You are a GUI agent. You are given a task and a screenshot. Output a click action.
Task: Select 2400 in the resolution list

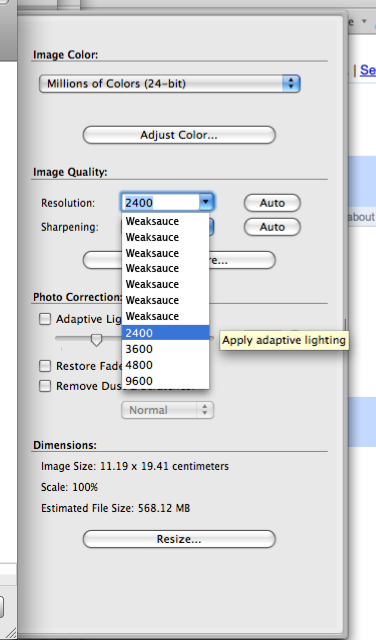click(165, 333)
